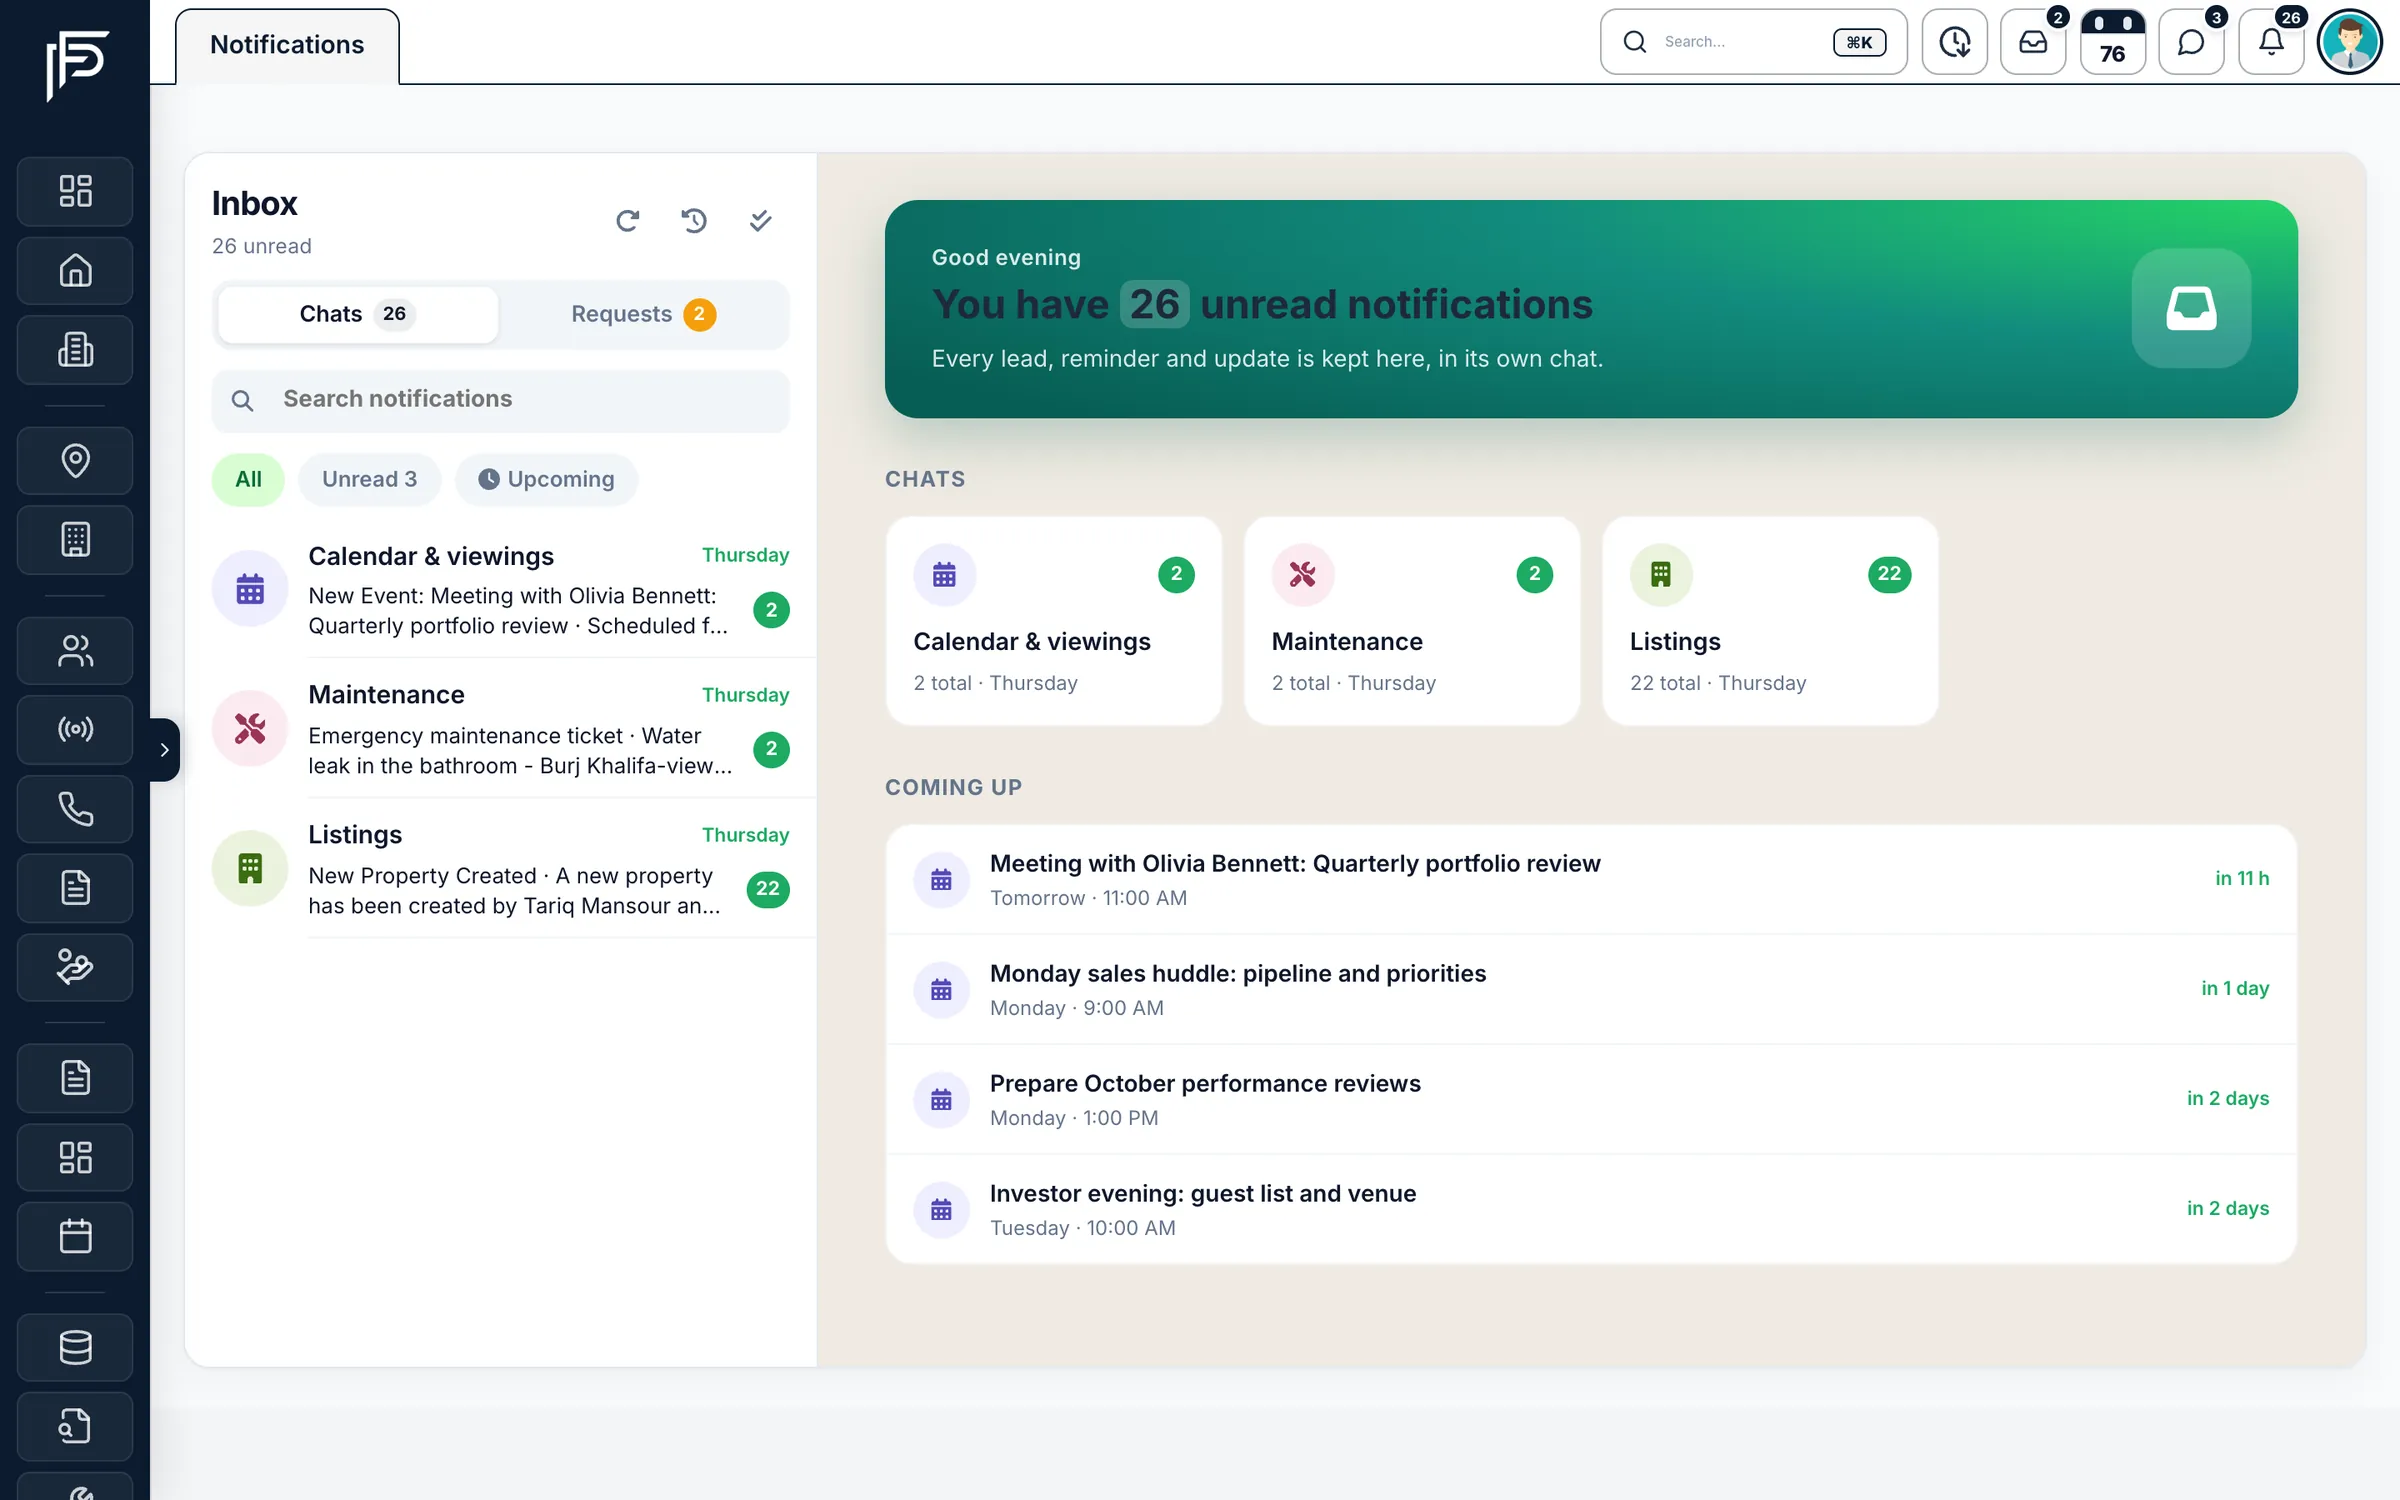Open the contacts people icon
This screenshot has width=2400, height=1500.
coord(75,650)
